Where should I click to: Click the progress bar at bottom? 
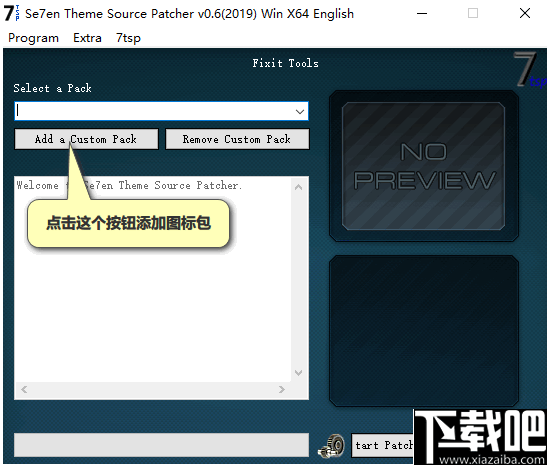pos(161,445)
